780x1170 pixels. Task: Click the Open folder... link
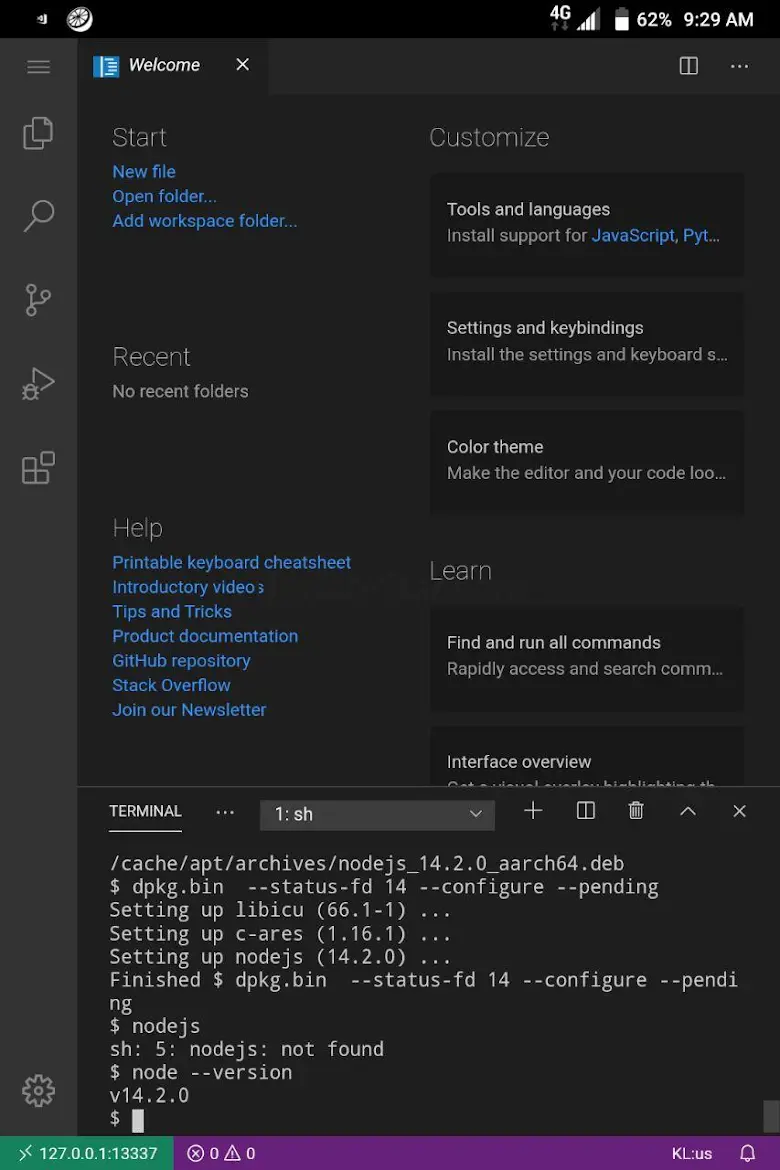pyautogui.click(x=164, y=196)
